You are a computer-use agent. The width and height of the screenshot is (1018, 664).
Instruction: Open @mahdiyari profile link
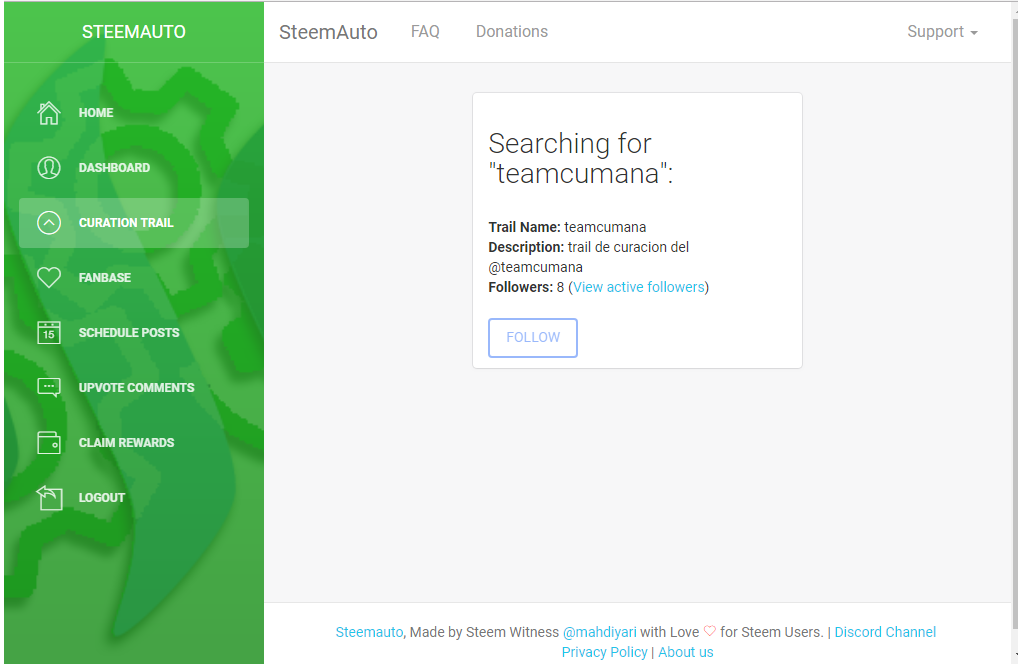[x=599, y=632]
